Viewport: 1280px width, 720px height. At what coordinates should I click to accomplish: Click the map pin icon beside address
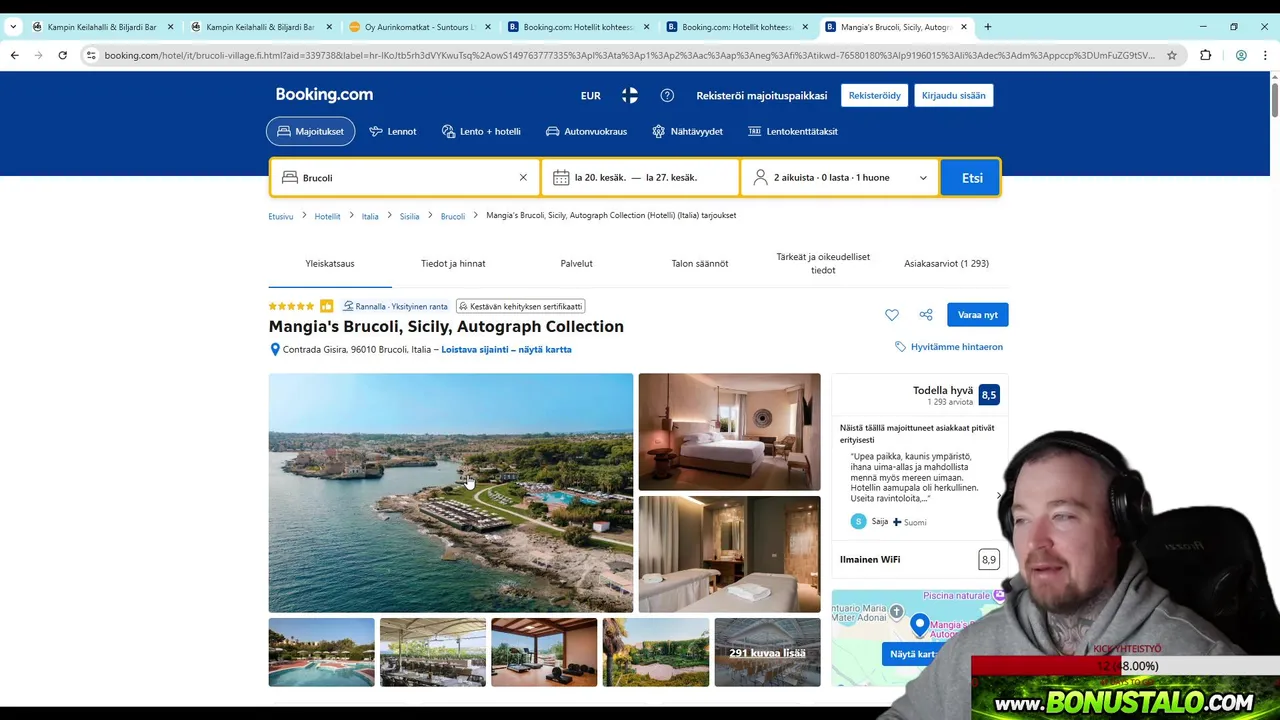point(275,350)
